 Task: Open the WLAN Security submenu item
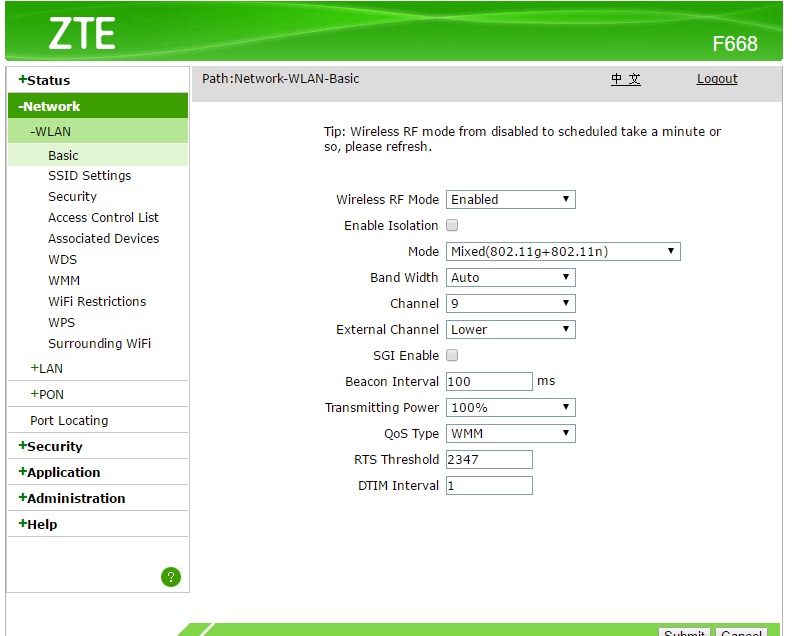pos(72,197)
